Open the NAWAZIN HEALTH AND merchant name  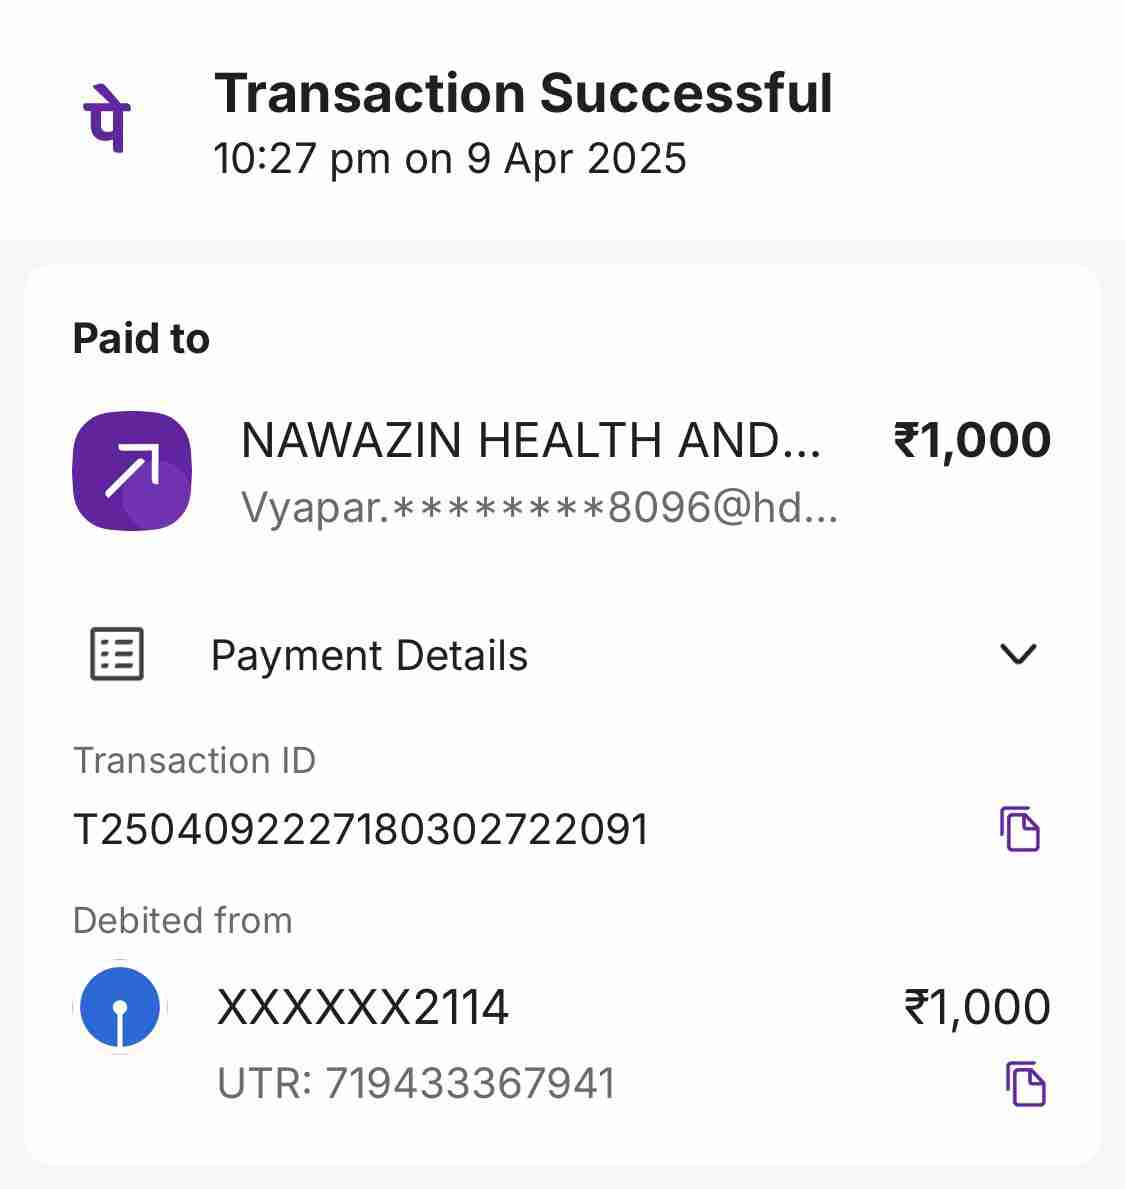(530, 441)
